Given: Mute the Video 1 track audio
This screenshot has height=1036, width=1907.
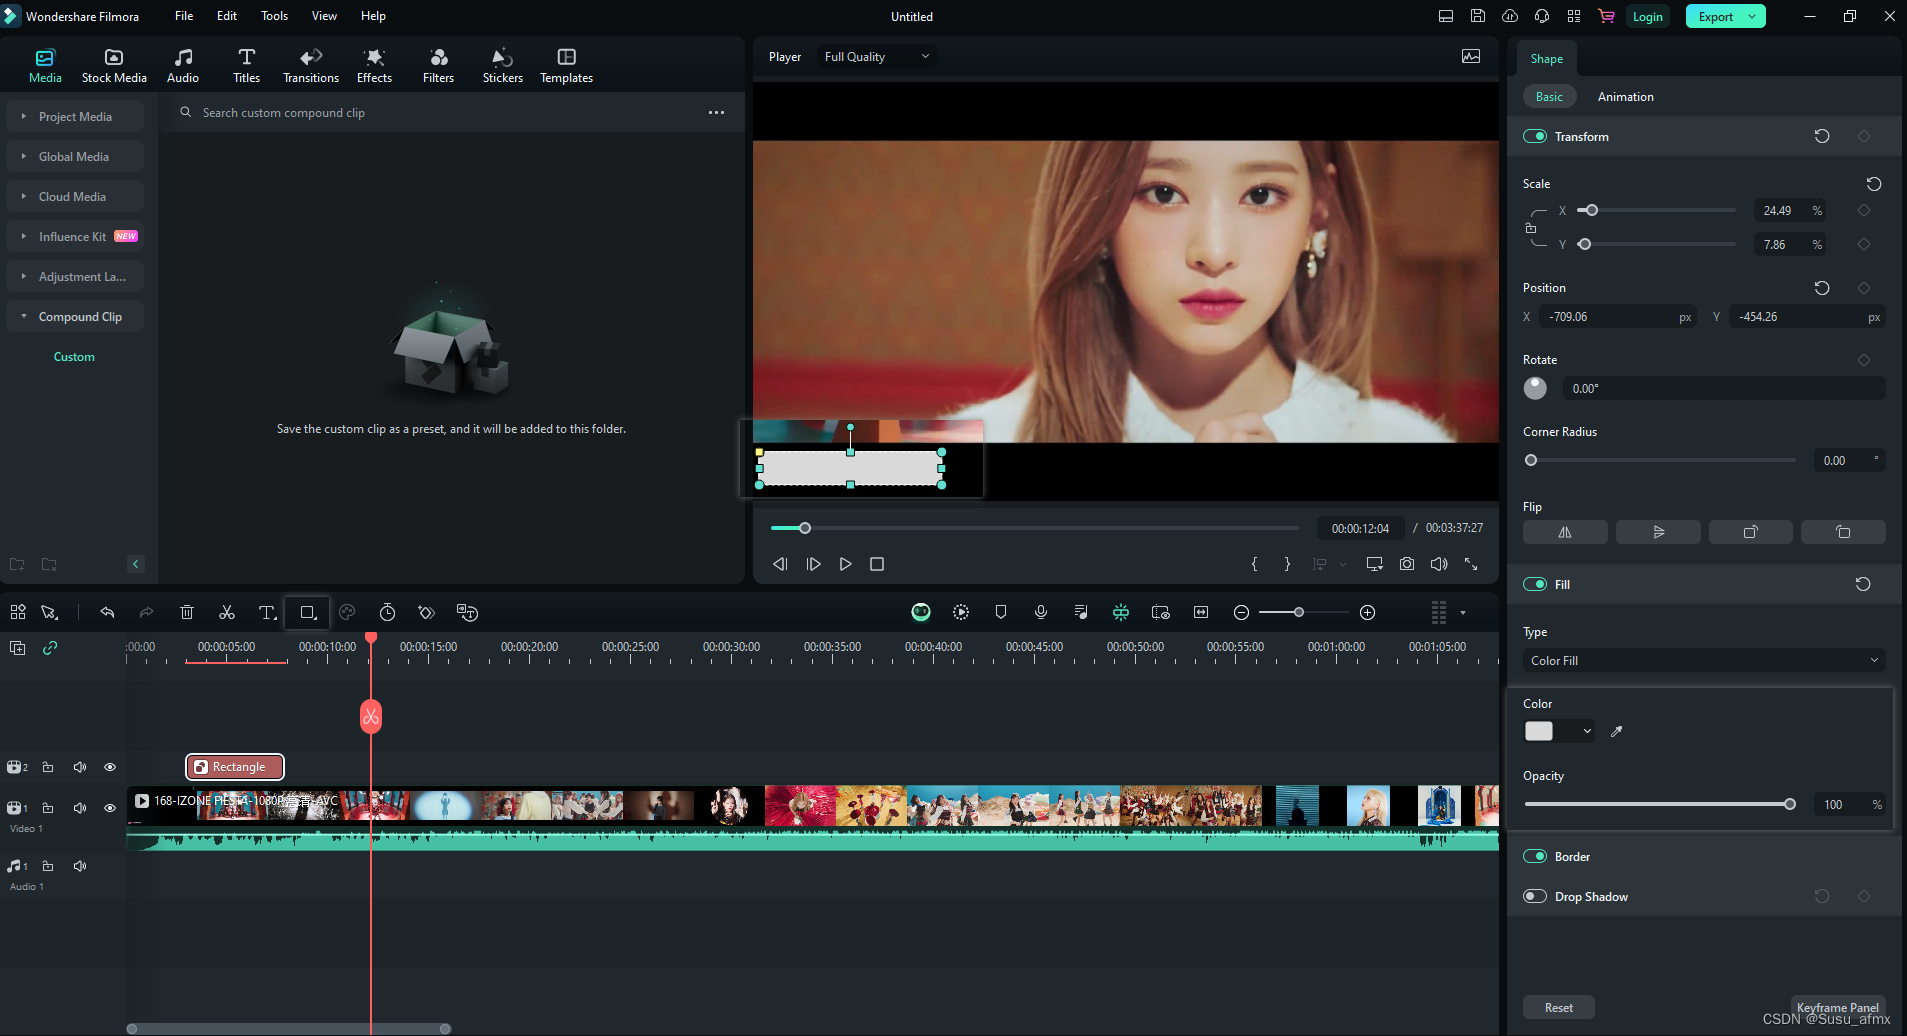Looking at the screenshot, I should pos(80,808).
